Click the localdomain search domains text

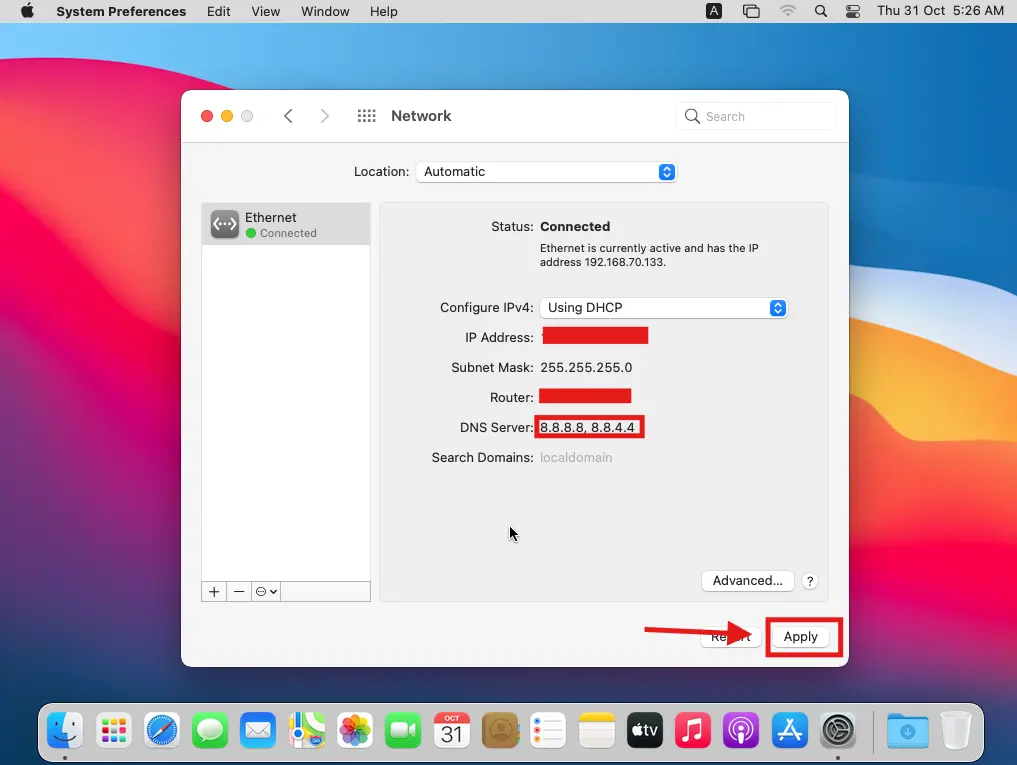tap(576, 458)
